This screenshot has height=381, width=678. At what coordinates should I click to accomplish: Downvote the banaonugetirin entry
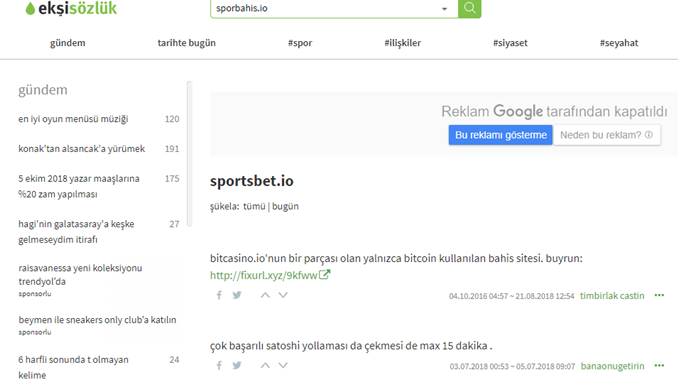[283, 366]
